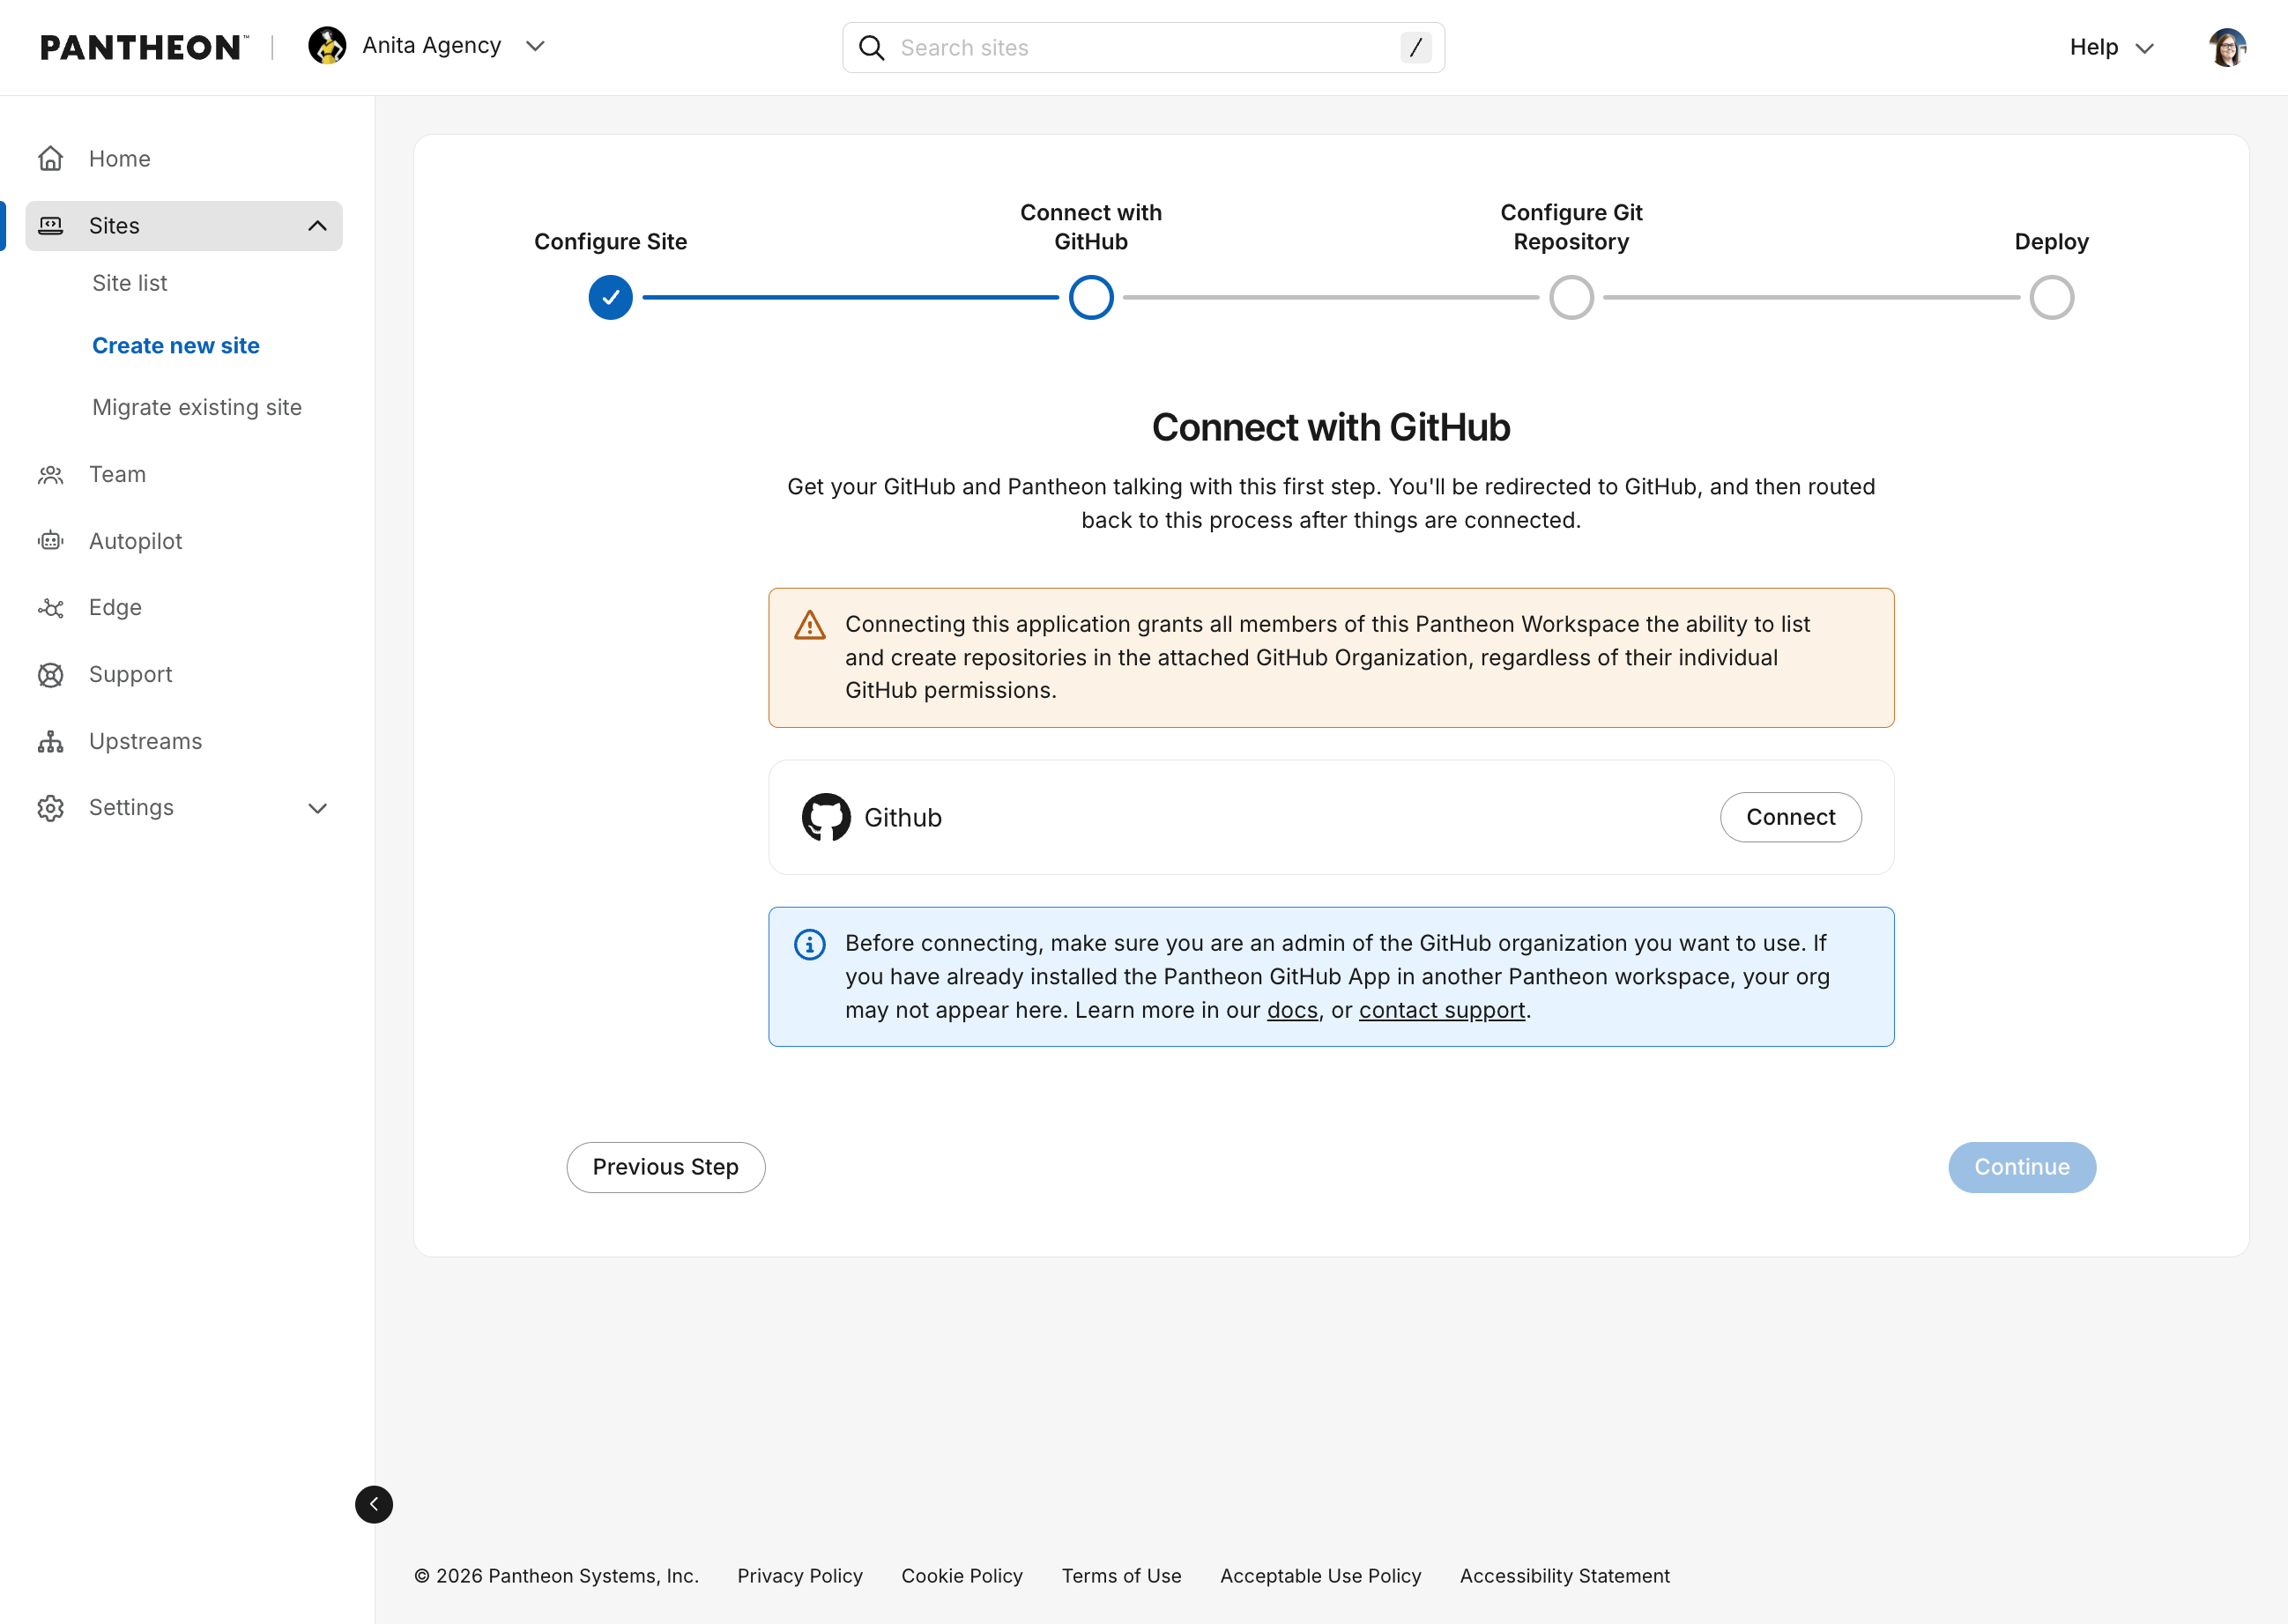Click the slash shortcut badge in search
The width and height of the screenshot is (2288, 1624).
(1415, 48)
